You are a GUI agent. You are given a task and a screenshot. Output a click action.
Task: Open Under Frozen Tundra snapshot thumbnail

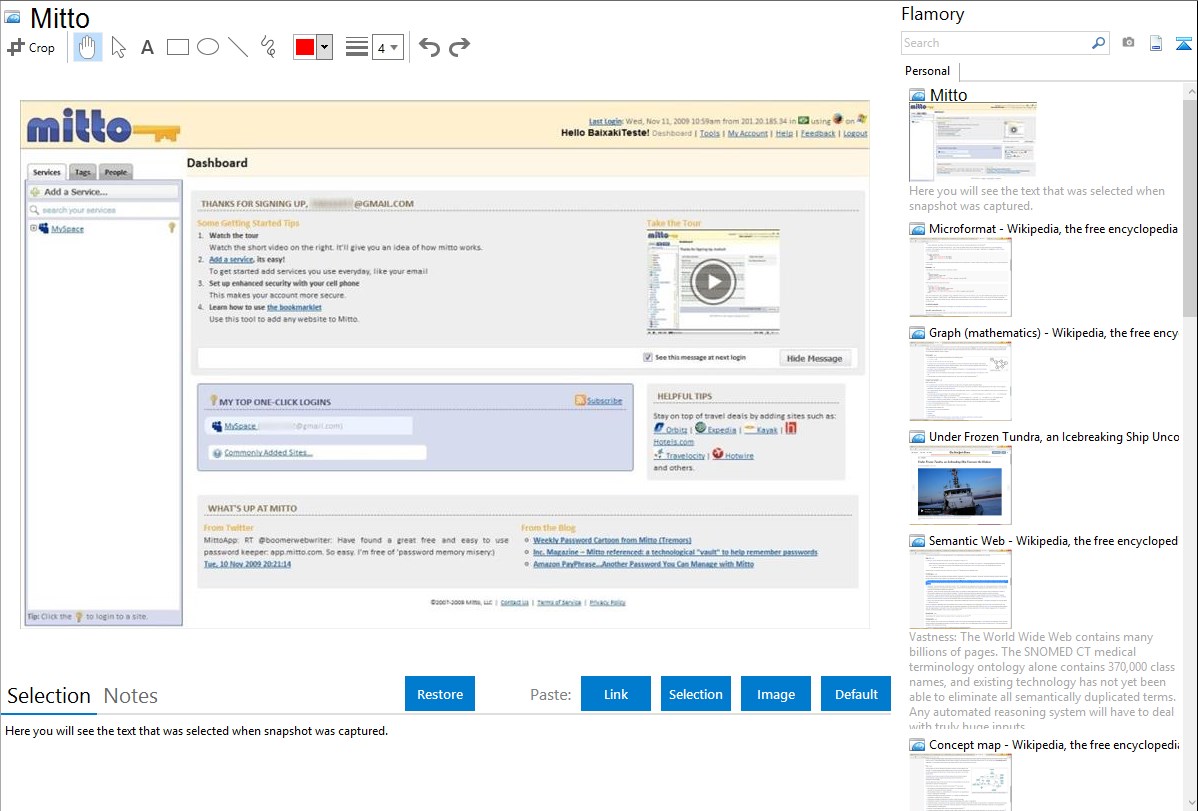[960, 485]
